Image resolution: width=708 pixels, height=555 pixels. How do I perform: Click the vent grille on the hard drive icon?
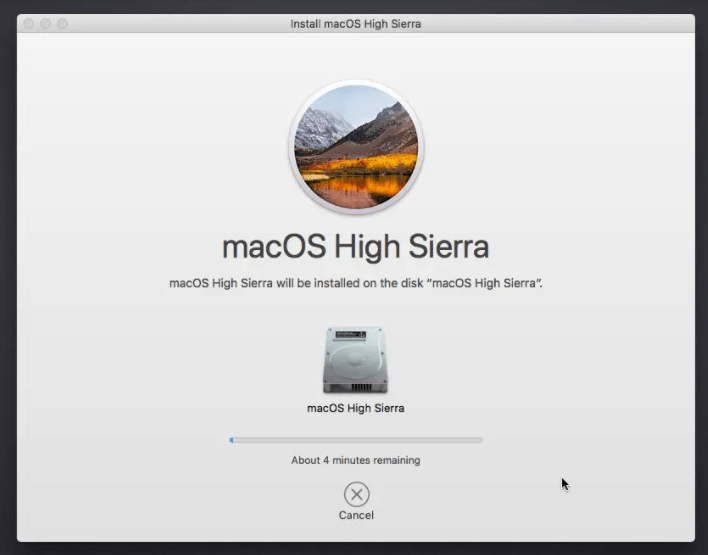(355, 385)
